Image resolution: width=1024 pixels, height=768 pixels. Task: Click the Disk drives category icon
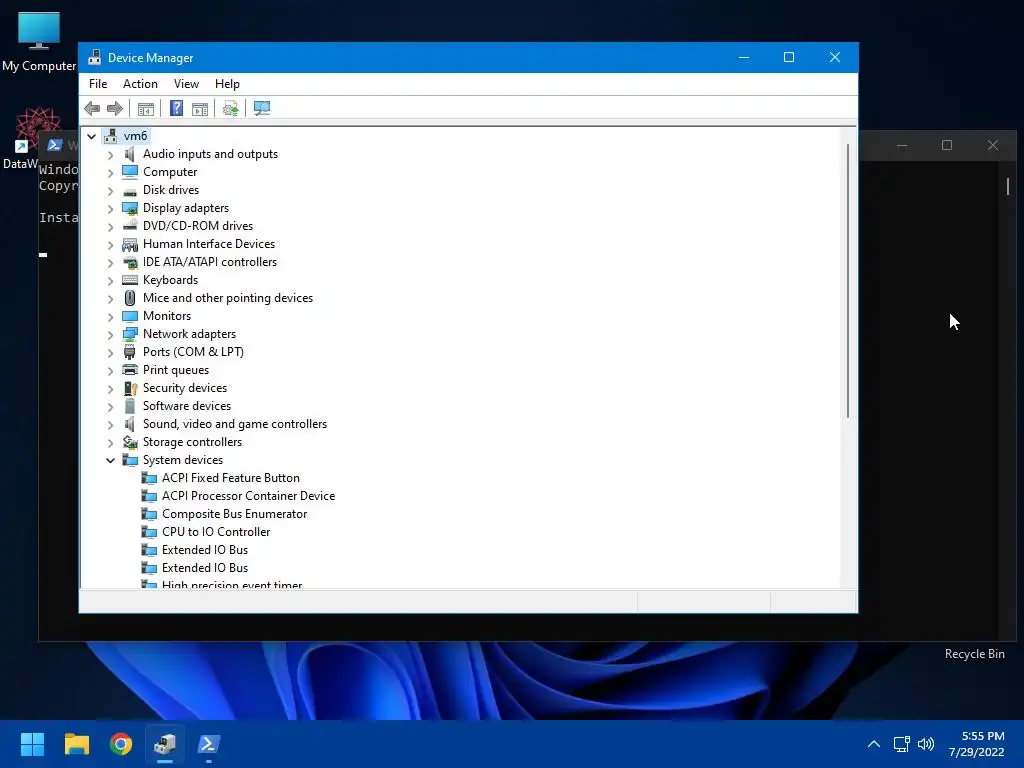[130, 191]
